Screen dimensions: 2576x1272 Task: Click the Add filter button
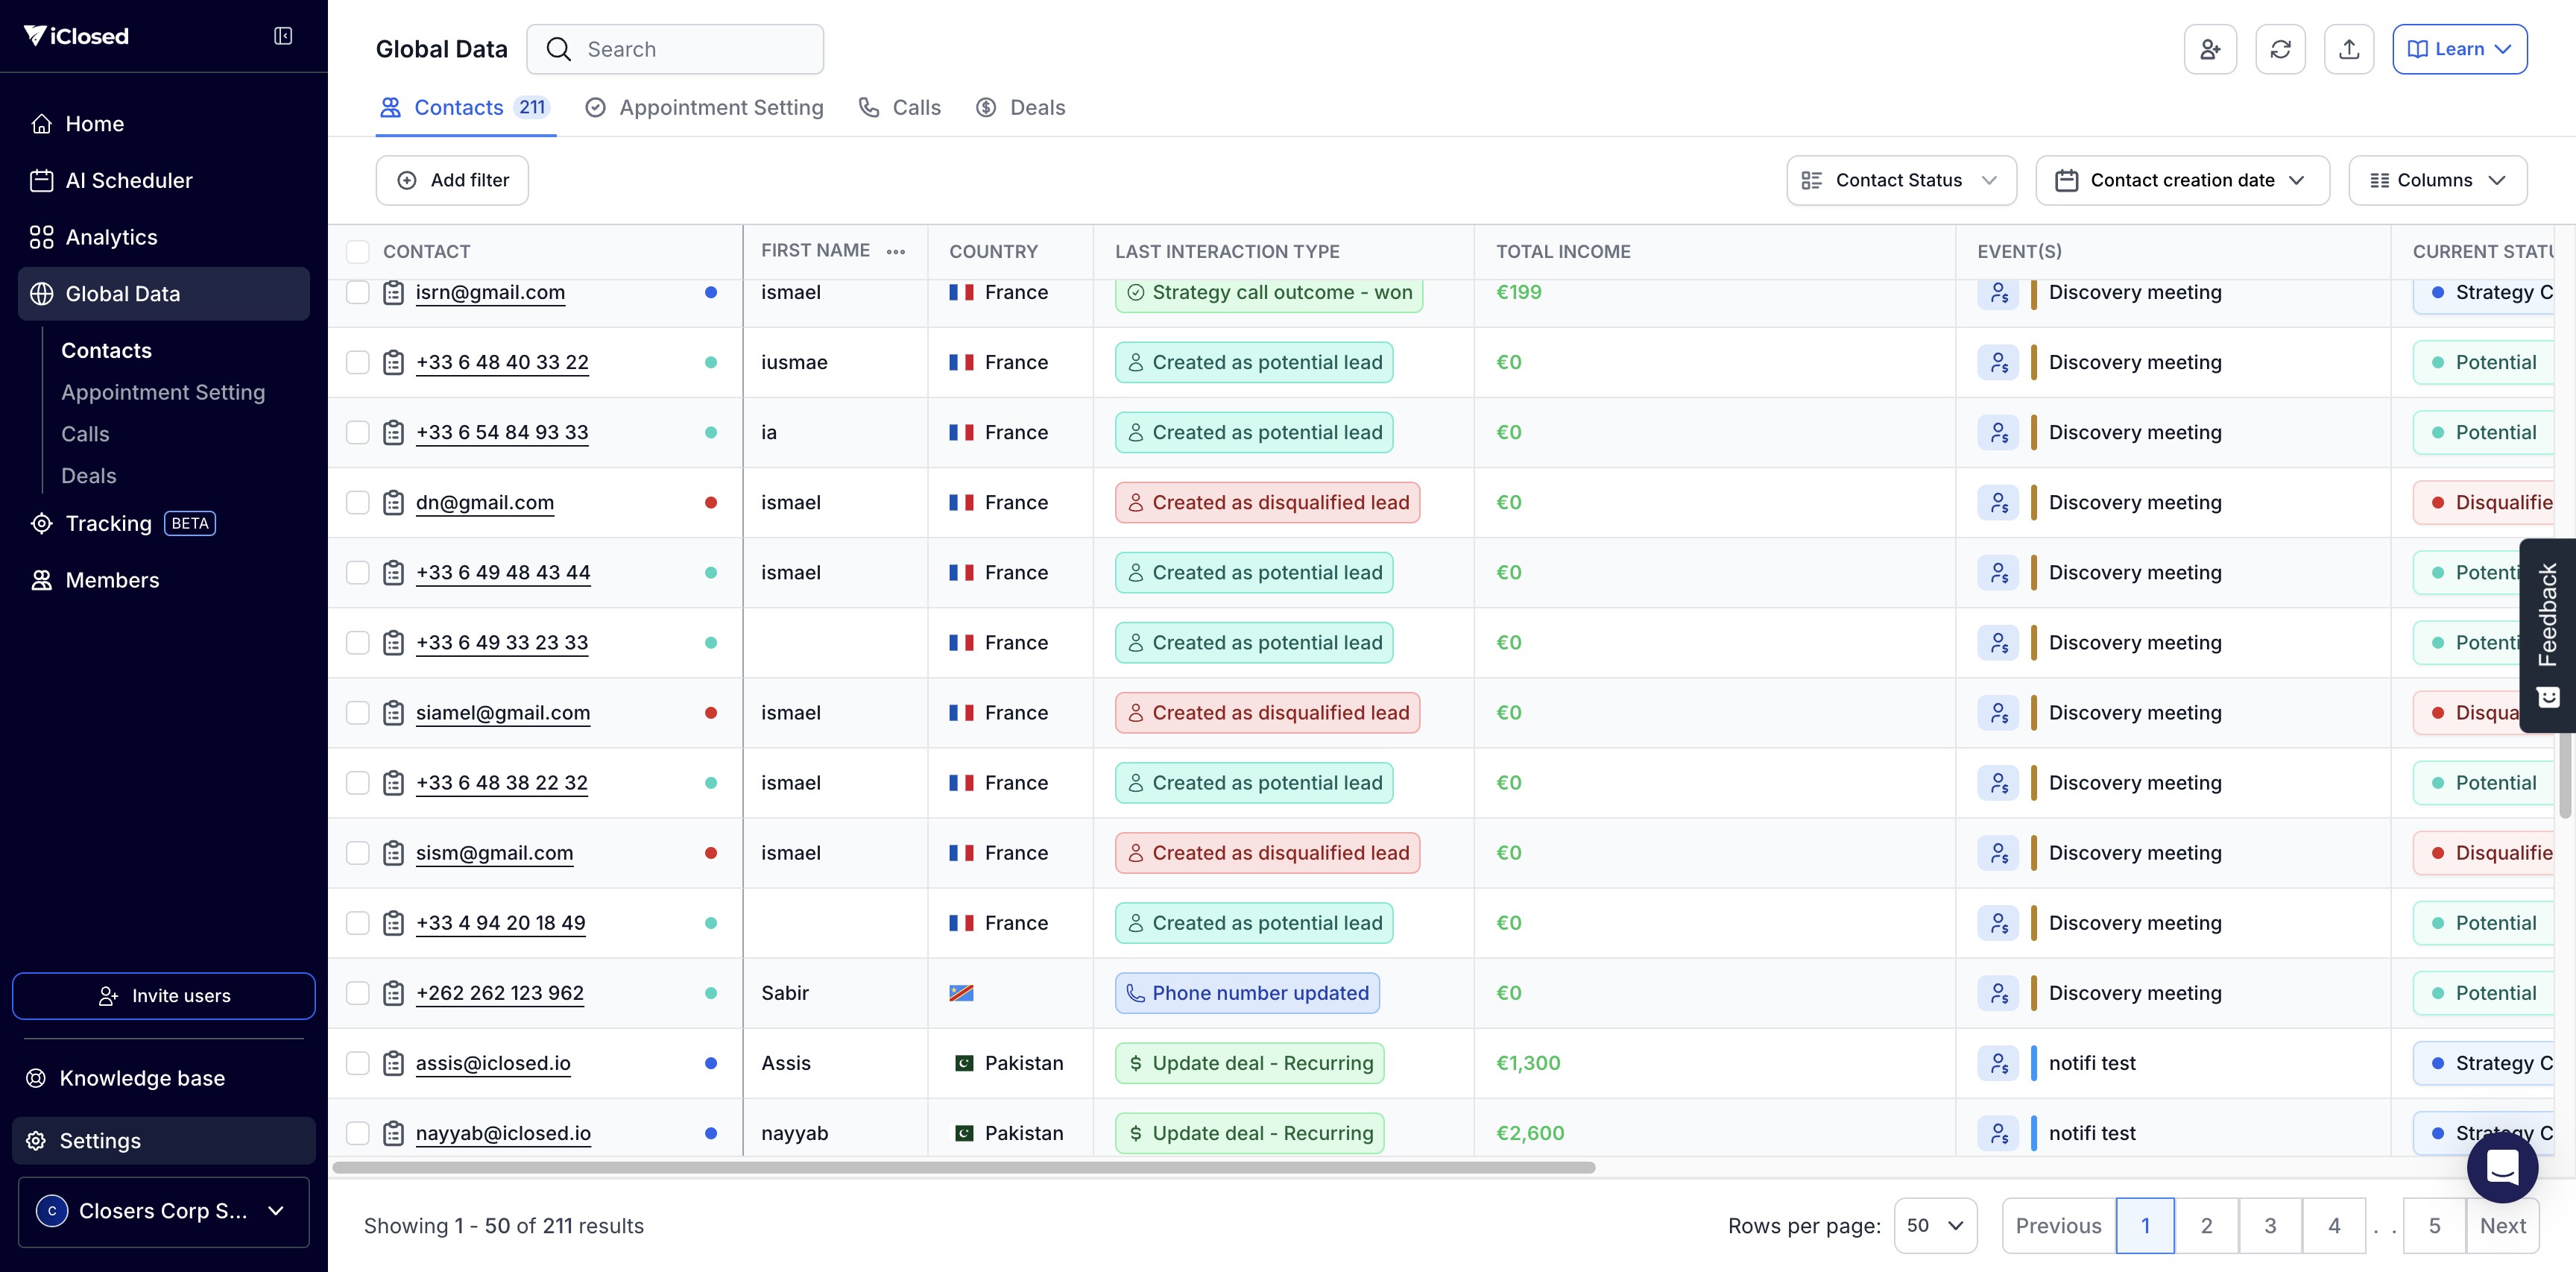pos(452,180)
